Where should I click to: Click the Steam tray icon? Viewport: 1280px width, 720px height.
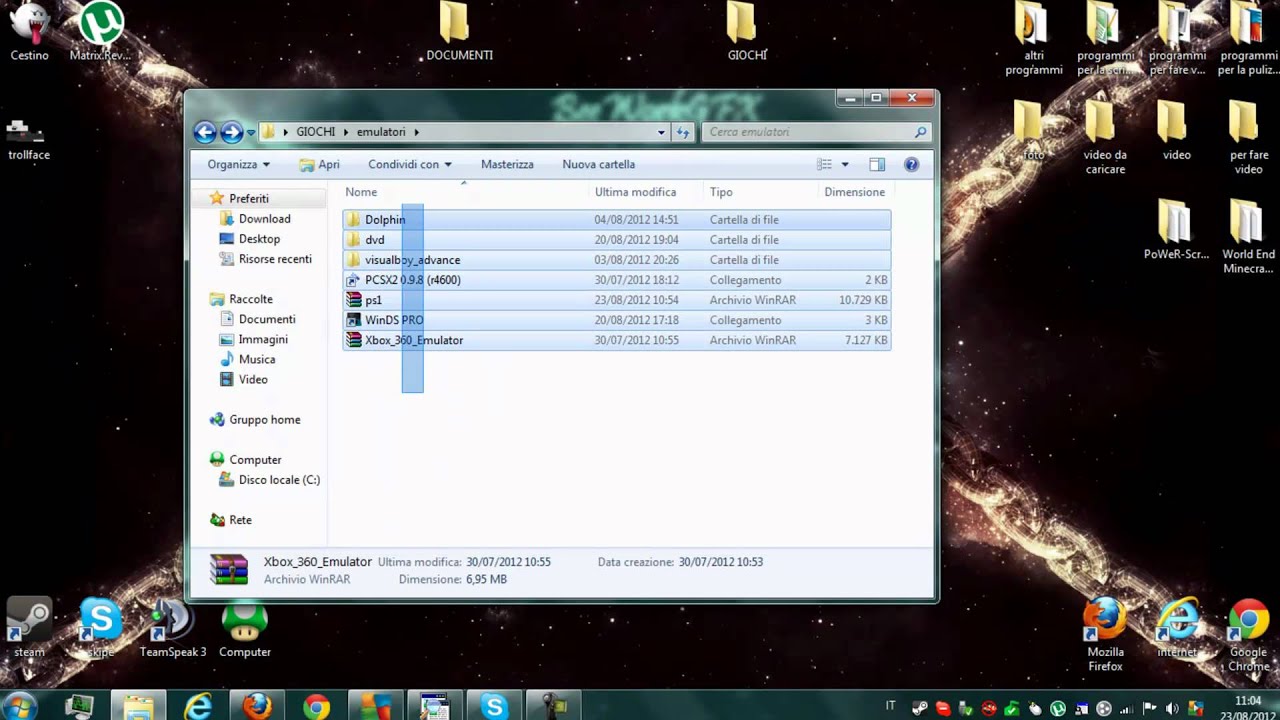pos(920,708)
